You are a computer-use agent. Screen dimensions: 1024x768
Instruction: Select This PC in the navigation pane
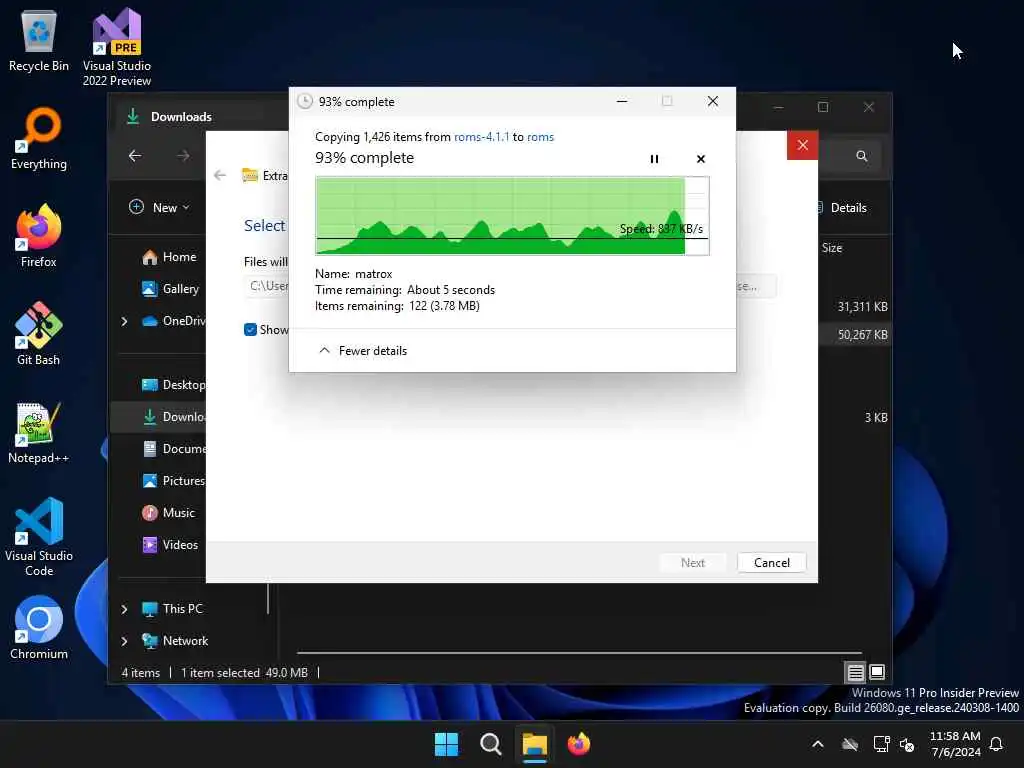tap(172, 609)
